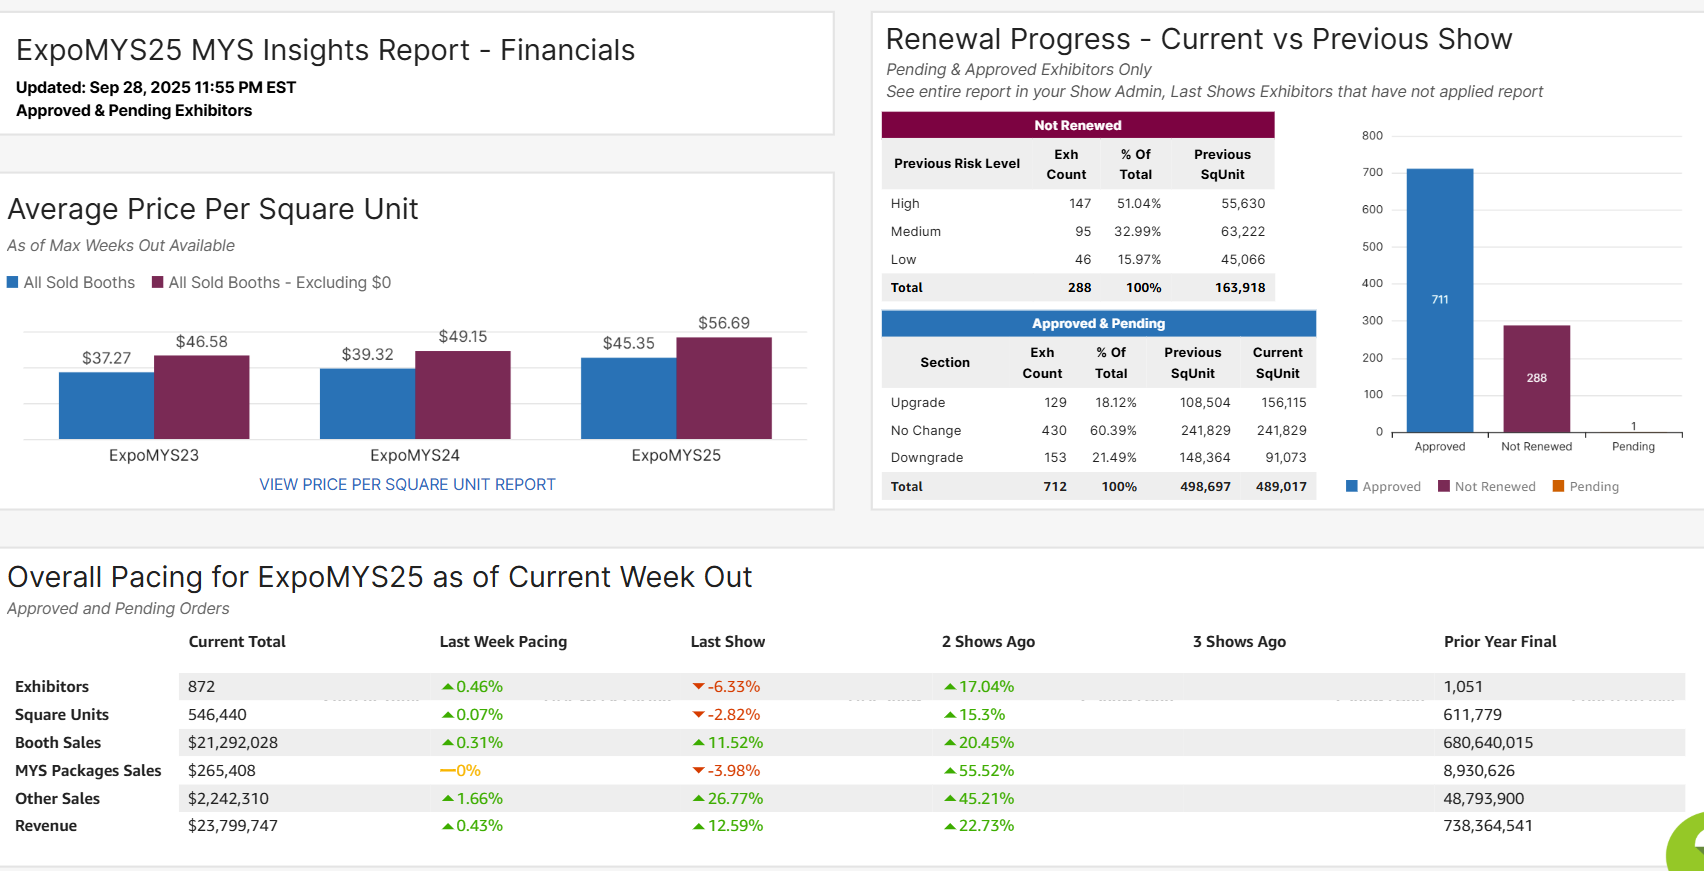Sort by the Section column header

click(944, 363)
